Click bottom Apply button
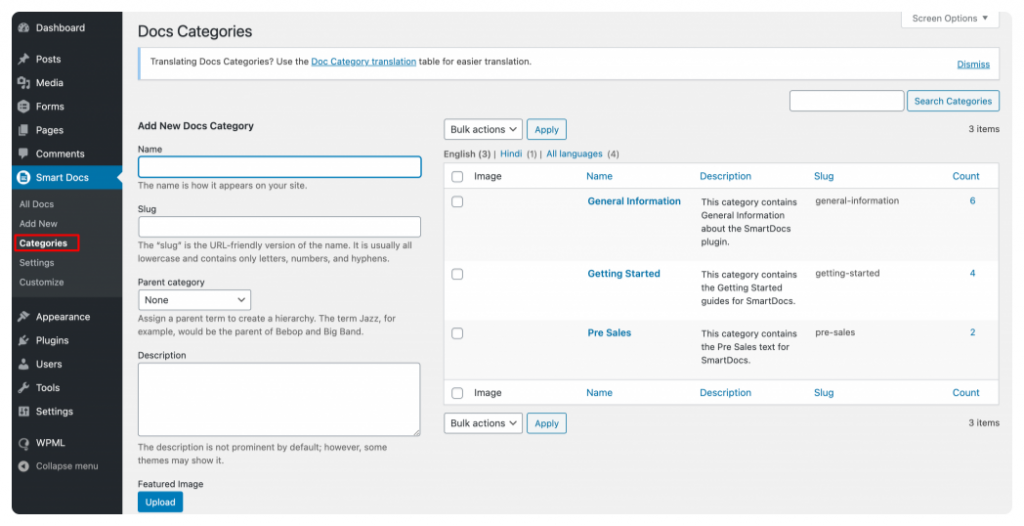 pyautogui.click(x=547, y=423)
